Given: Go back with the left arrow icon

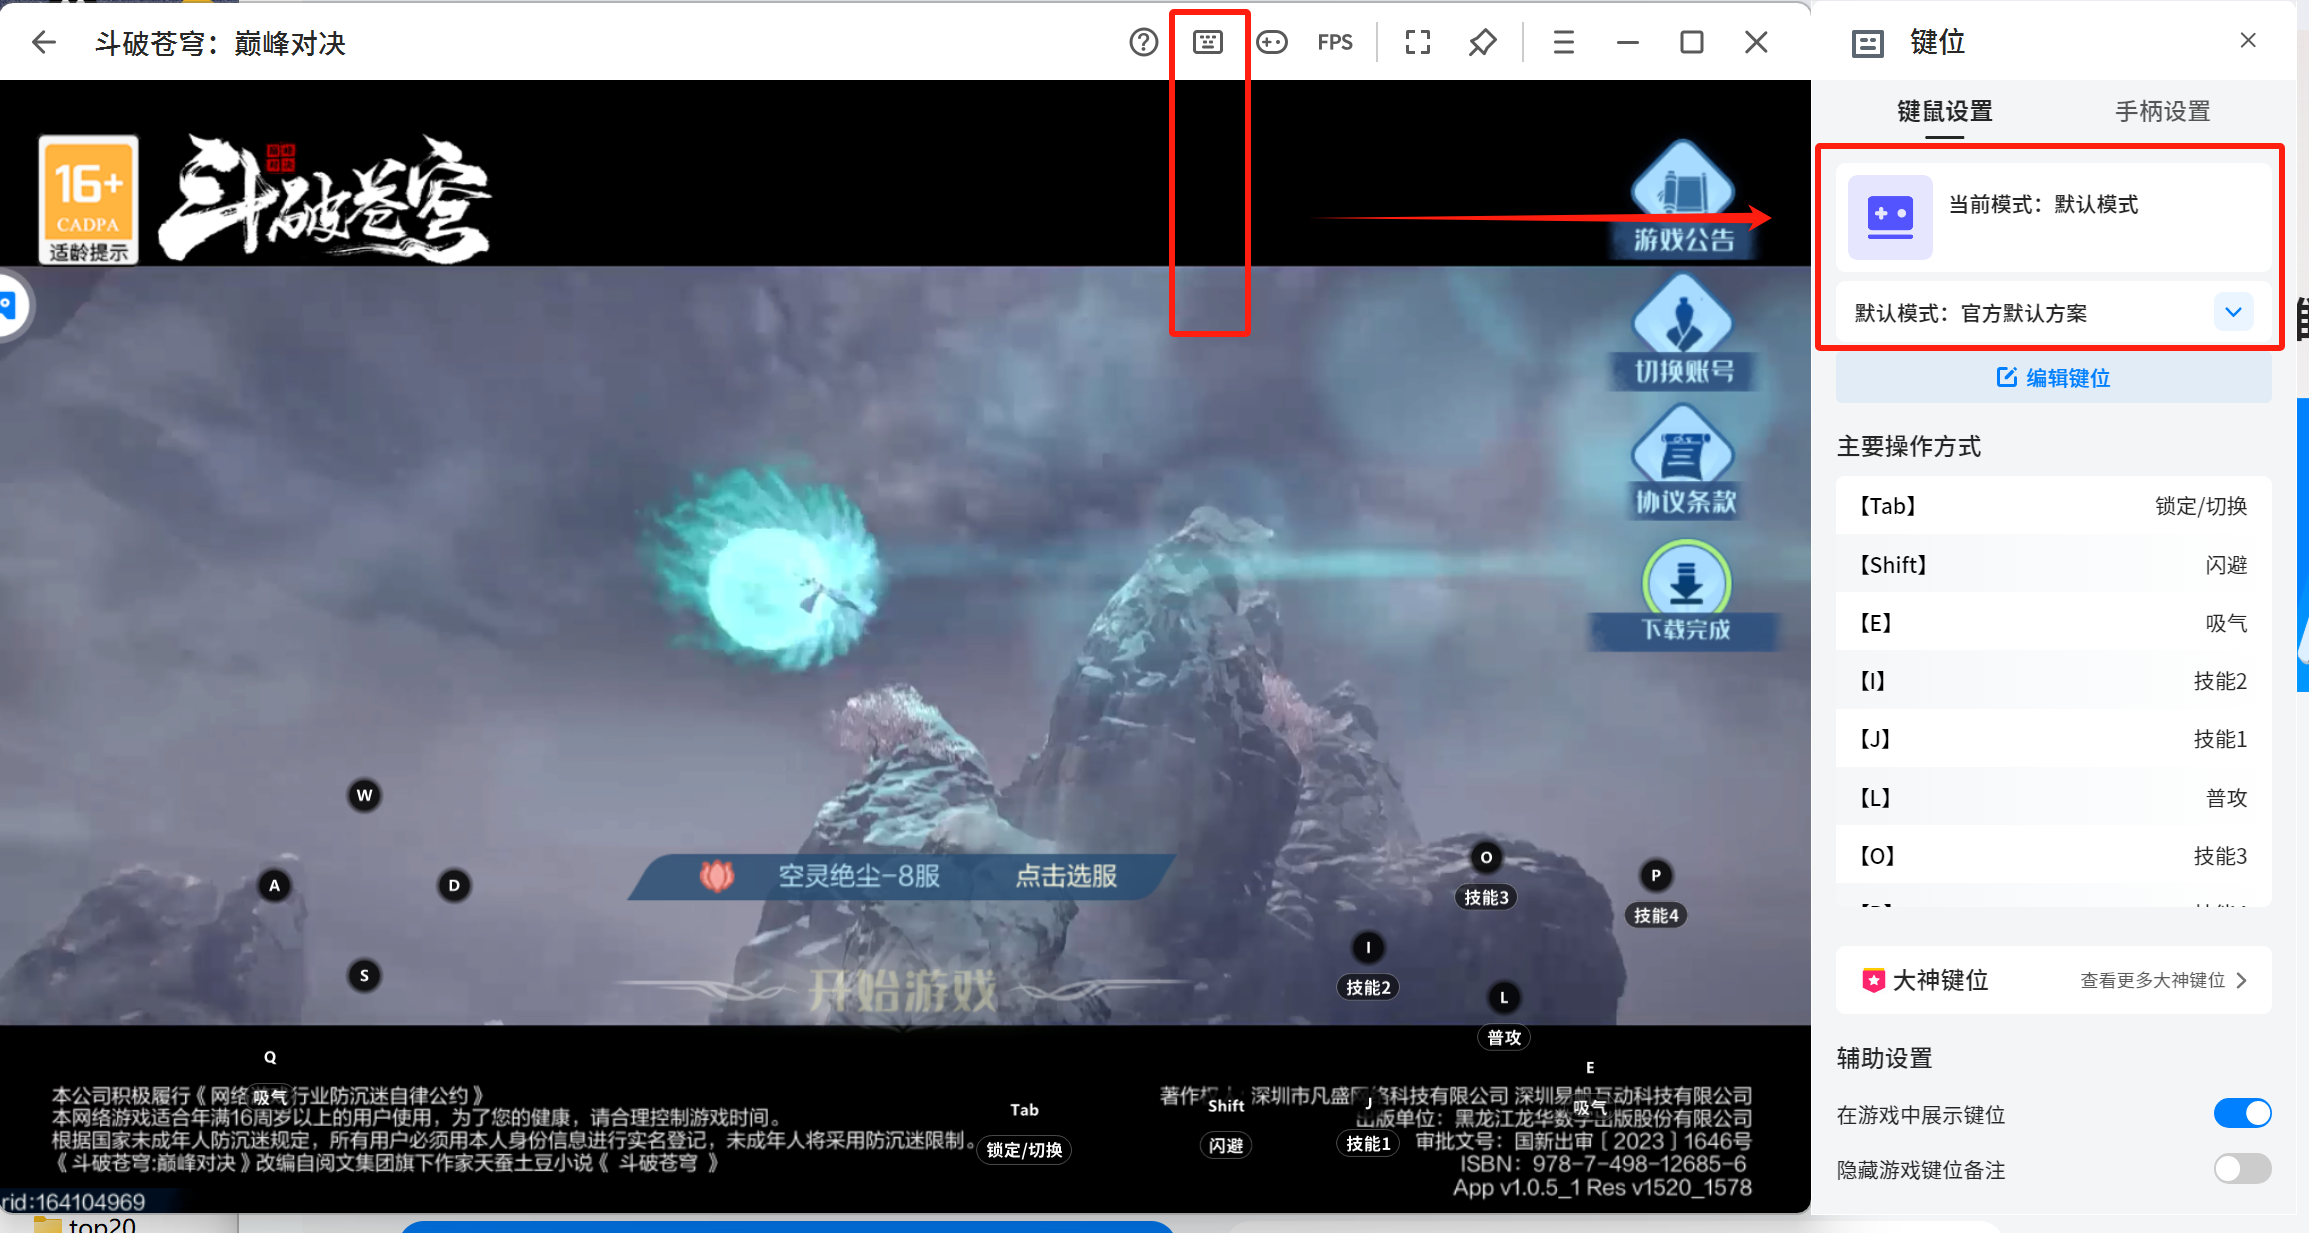Looking at the screenshot, I should coord(43,43).
